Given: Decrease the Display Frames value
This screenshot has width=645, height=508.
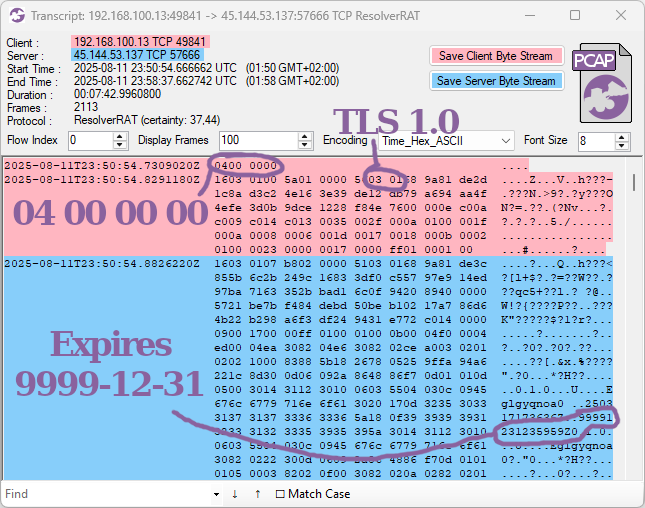Looking at the screenshot, I should 304,145.
